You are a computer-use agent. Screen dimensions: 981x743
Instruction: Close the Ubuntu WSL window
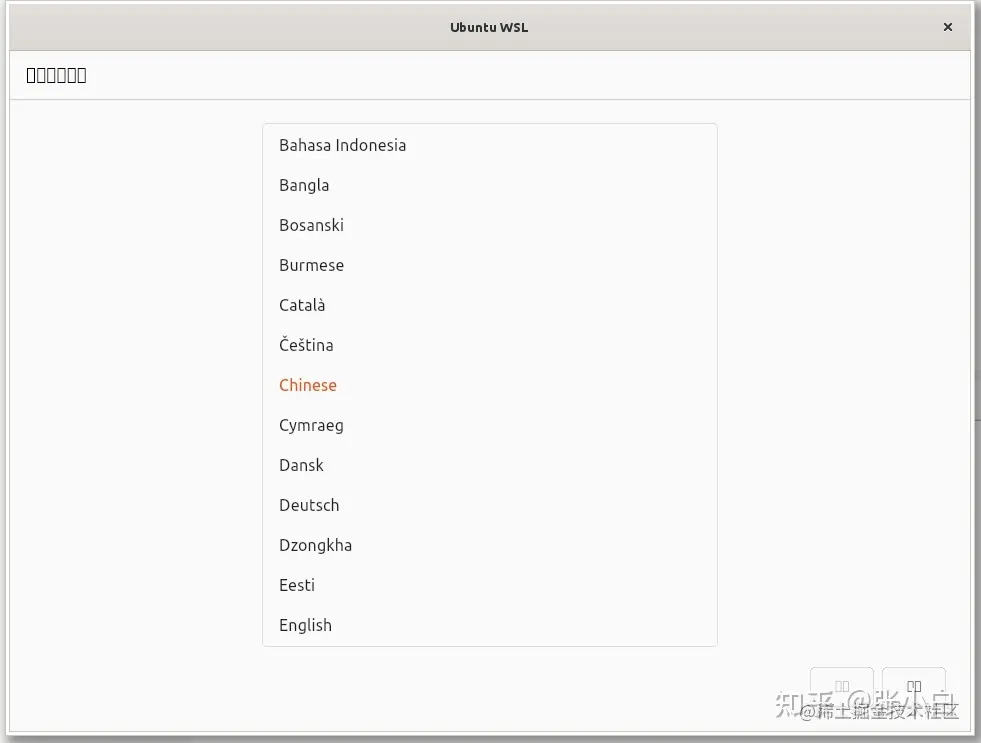[947, 27]
